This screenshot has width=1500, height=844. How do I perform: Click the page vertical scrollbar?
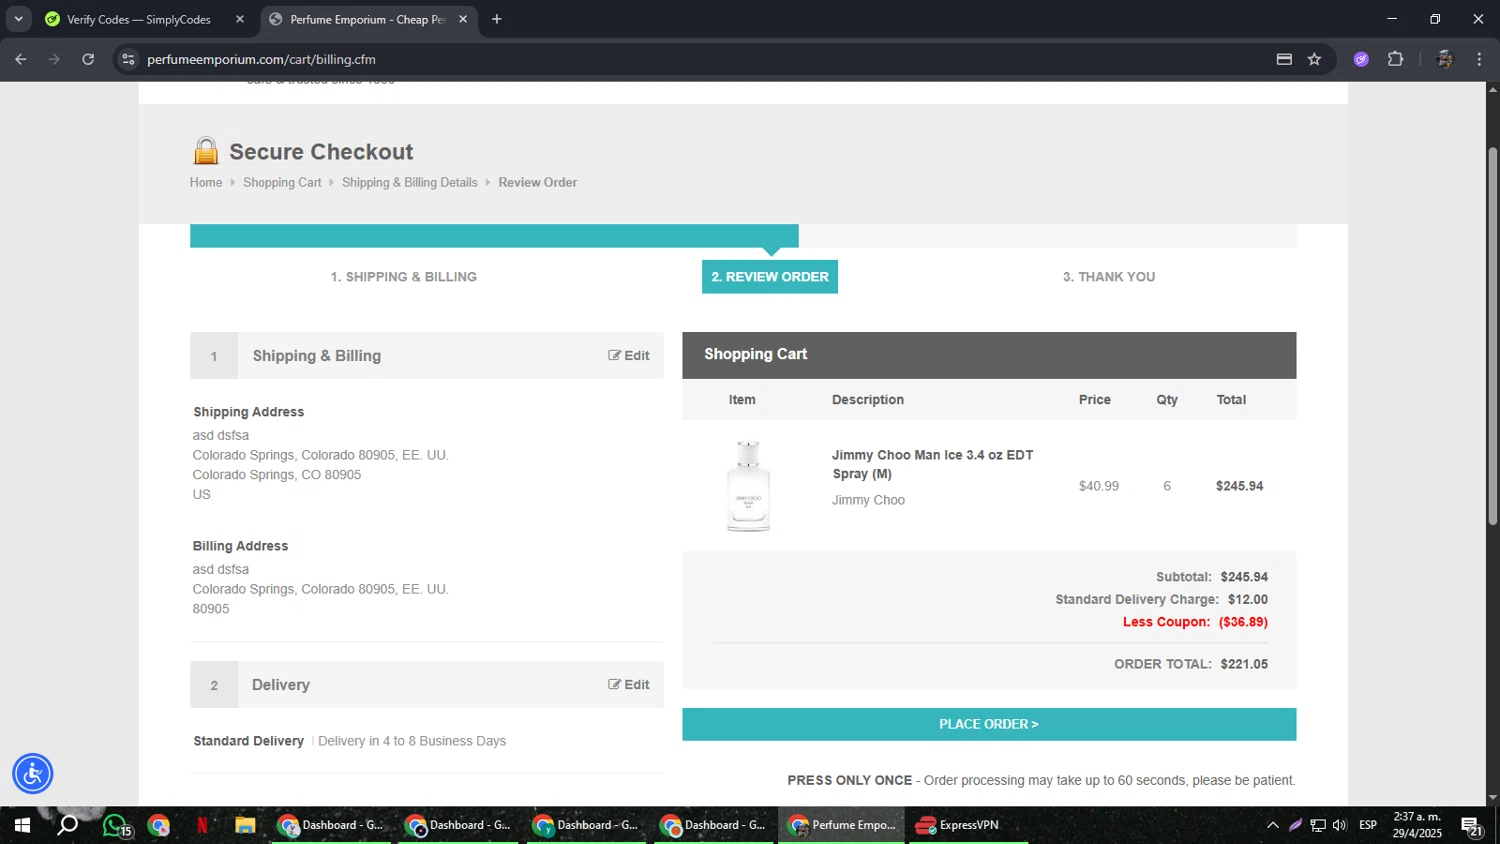(x=1493, y=335)
